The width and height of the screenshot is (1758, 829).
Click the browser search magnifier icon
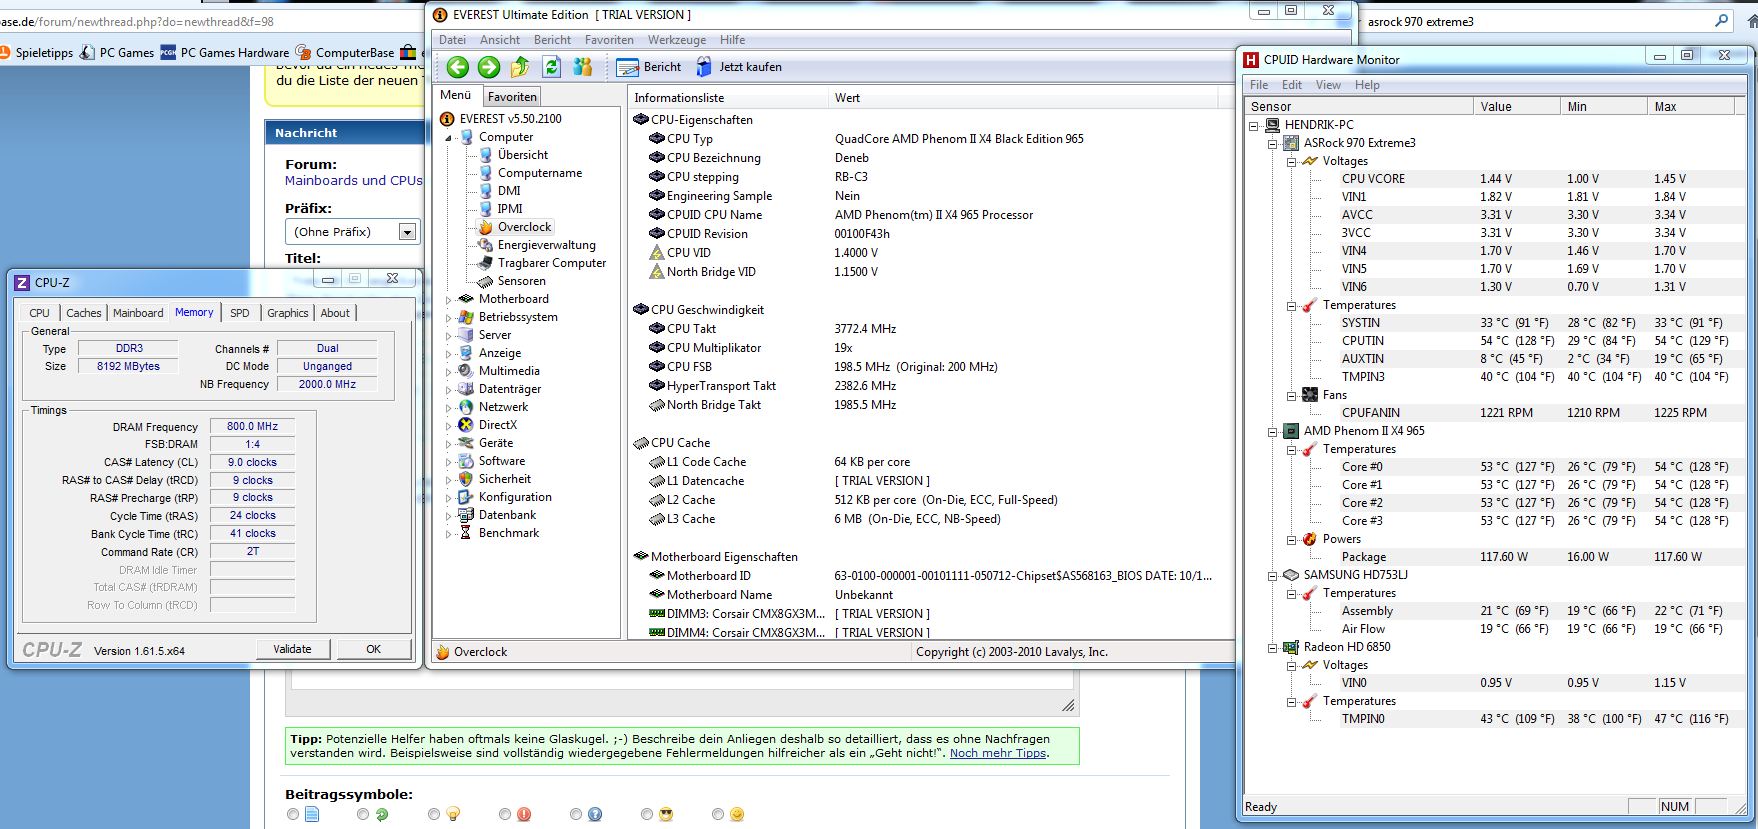click(x=1721, y=21)
